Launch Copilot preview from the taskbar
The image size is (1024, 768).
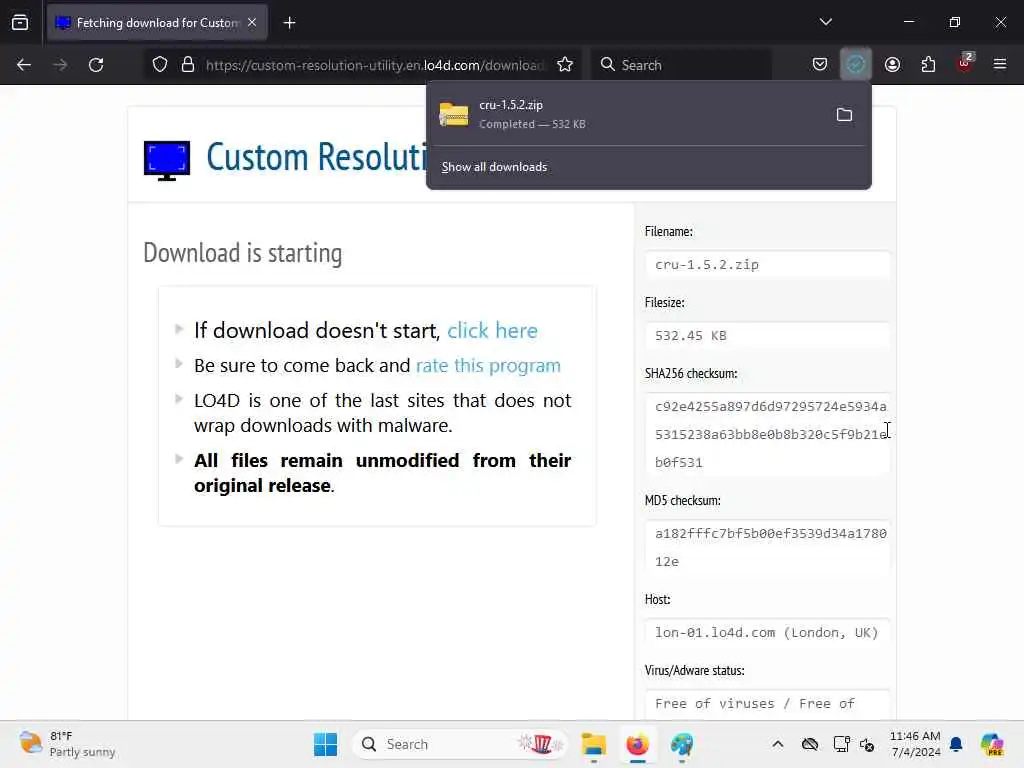click(992, 744)
